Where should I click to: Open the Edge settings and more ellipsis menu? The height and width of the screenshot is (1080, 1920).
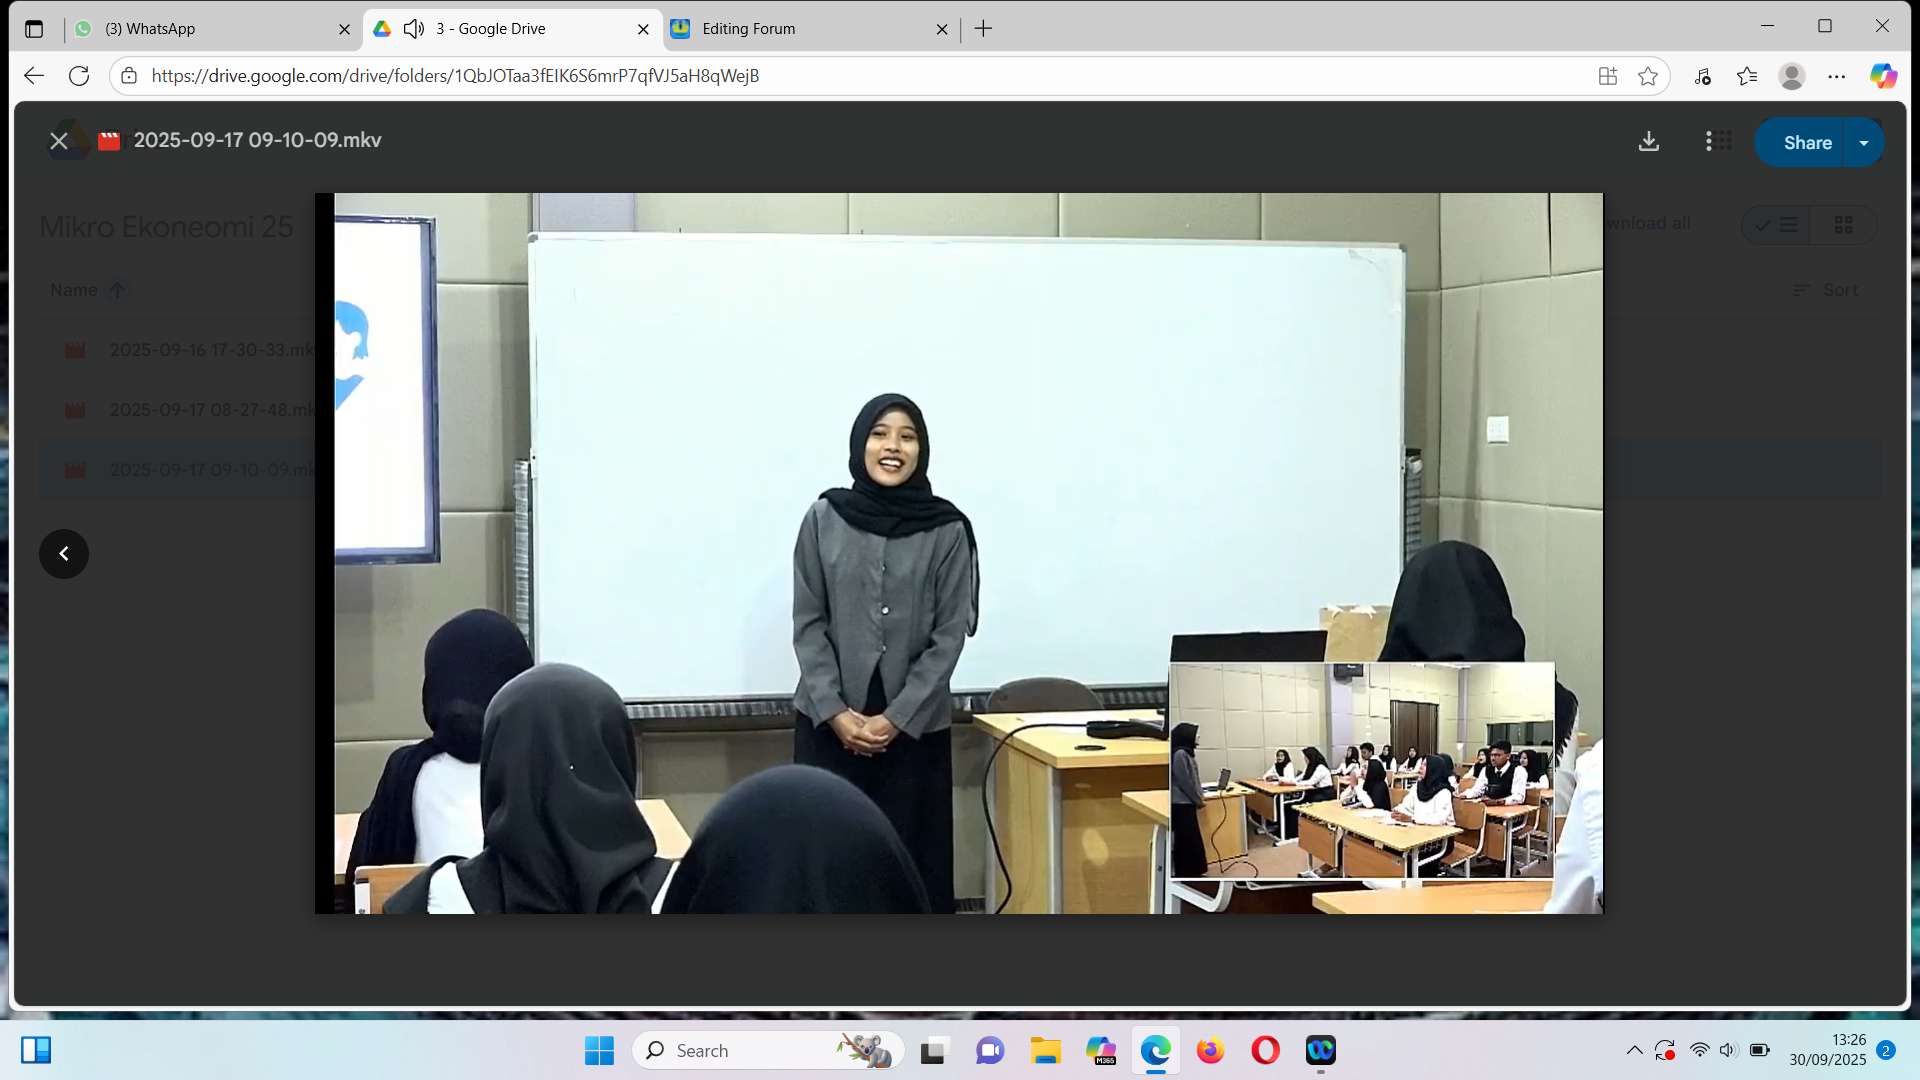(x=1837, y=76)
